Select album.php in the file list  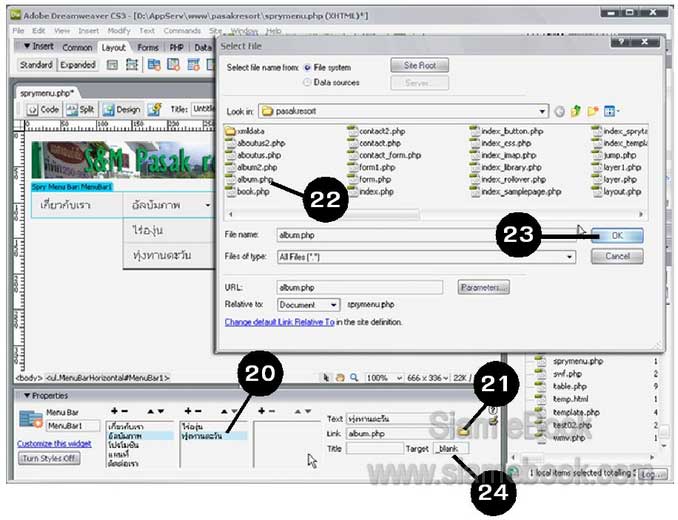tap(249, 179)
